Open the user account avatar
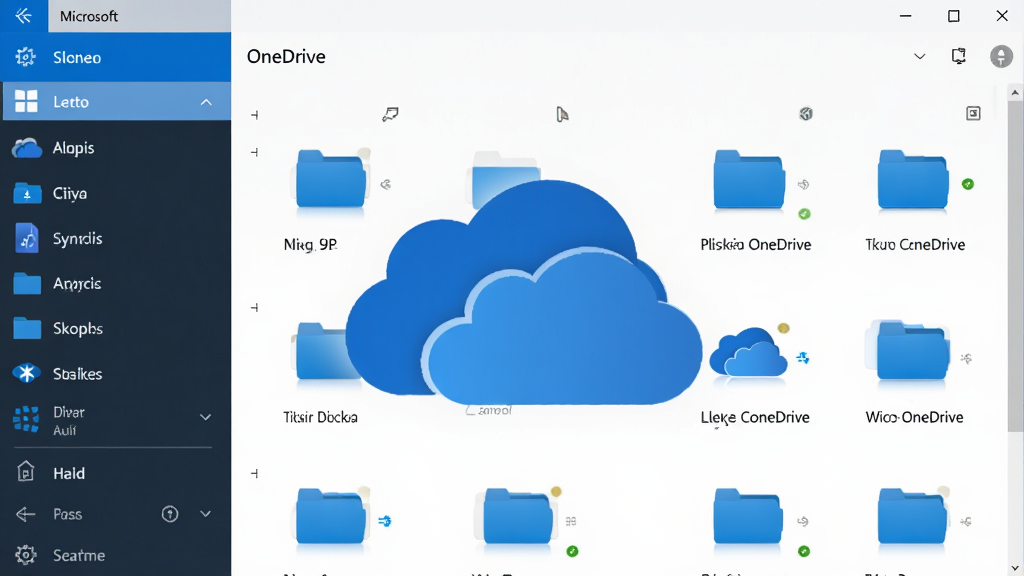1024x576 pixels. [1001, 56]
